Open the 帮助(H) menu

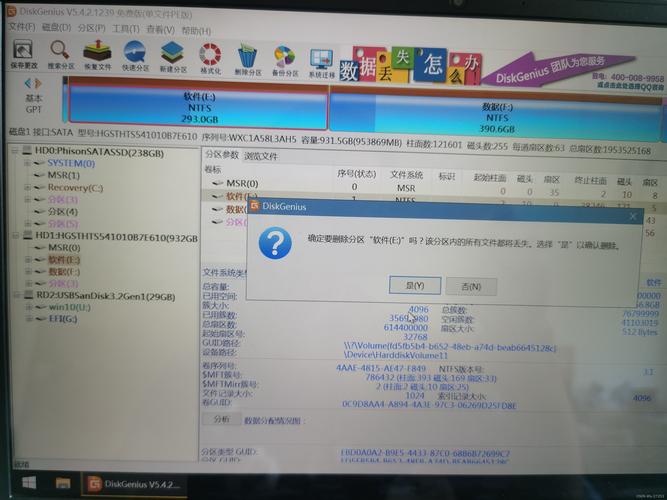[196, 31]
